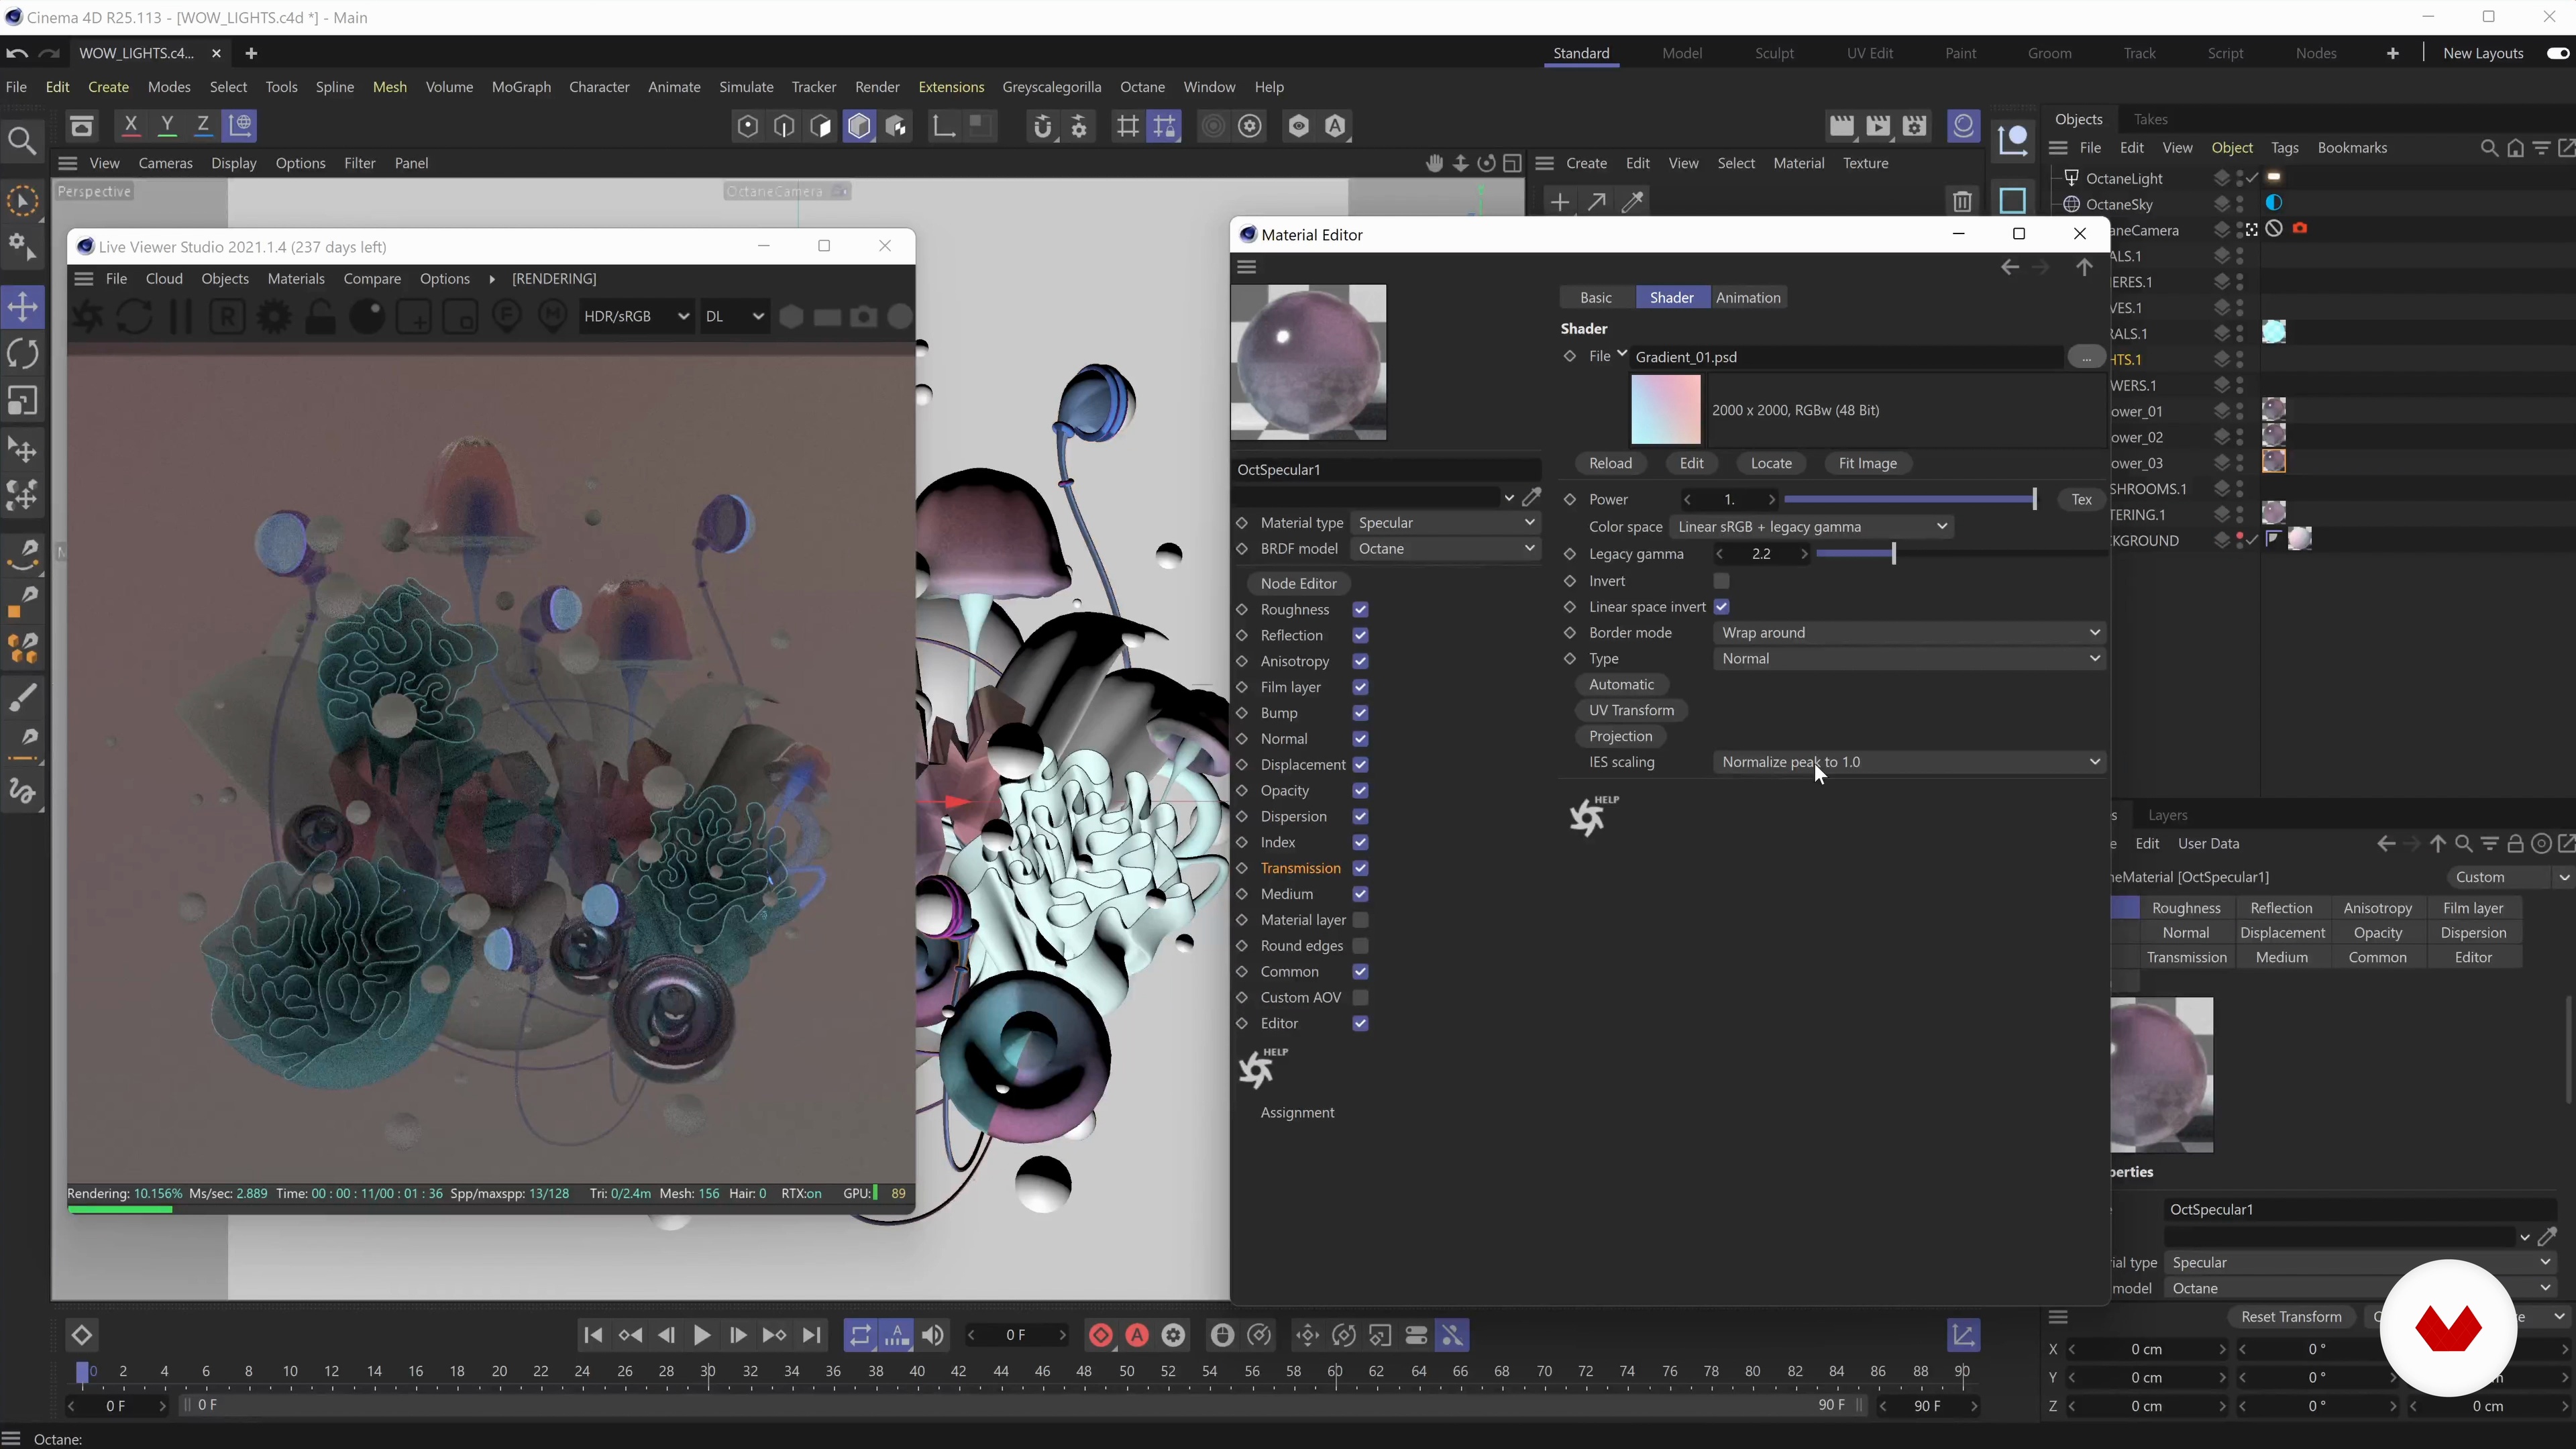Open the shader Type dropdown
The width and height of the screenshot is (2576, 1449).
click(1910, 659)
